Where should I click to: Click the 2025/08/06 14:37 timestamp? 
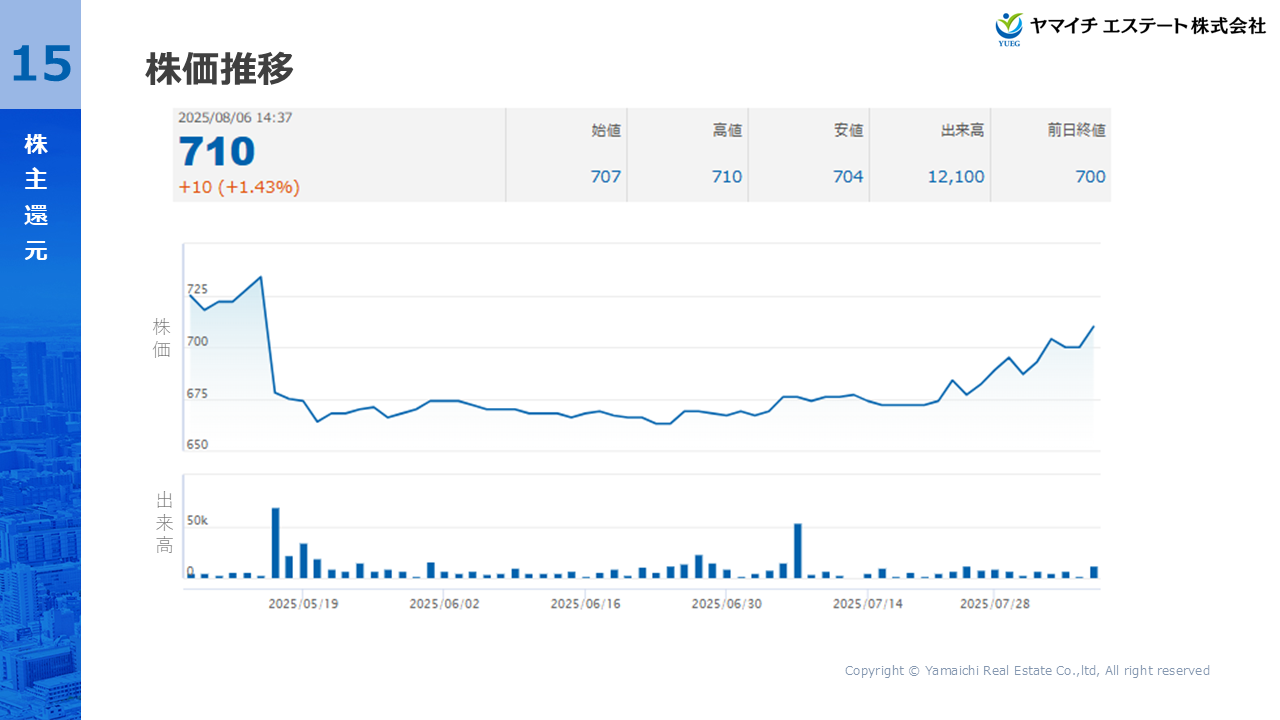[x=235, y=117]
